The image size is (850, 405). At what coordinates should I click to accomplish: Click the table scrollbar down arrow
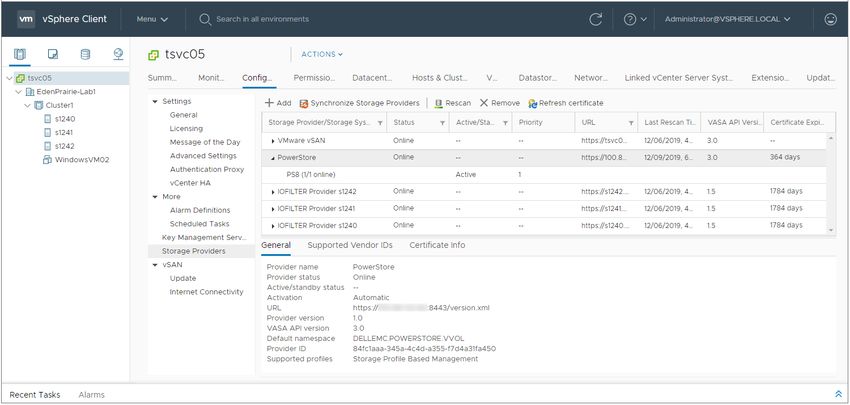[831, 230]
